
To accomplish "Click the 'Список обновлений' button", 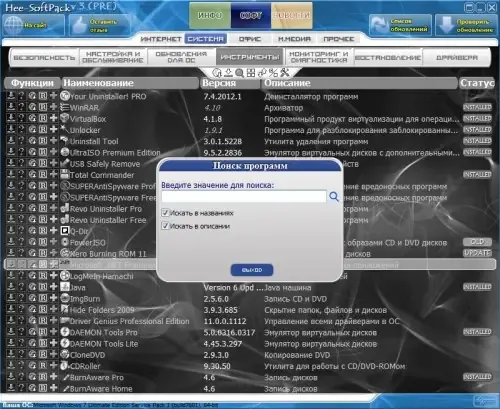I will (400, 25).
